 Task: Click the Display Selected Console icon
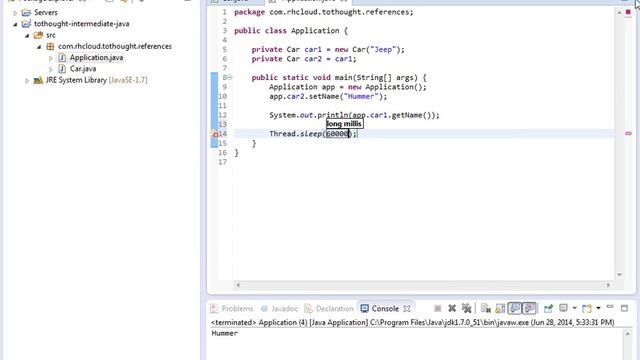pos(563,308)
